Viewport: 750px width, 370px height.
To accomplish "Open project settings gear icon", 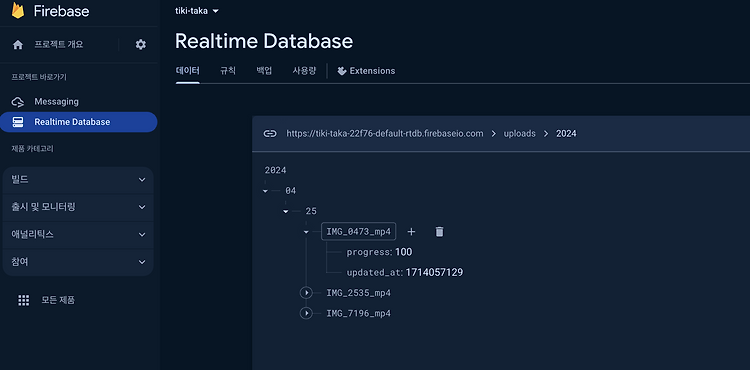I will [x=141, y=44].
